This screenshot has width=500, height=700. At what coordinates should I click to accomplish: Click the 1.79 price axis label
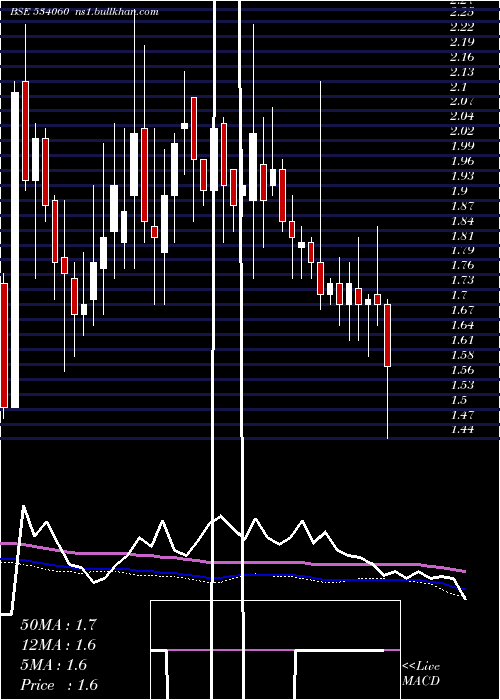click(x=462, y=250)
